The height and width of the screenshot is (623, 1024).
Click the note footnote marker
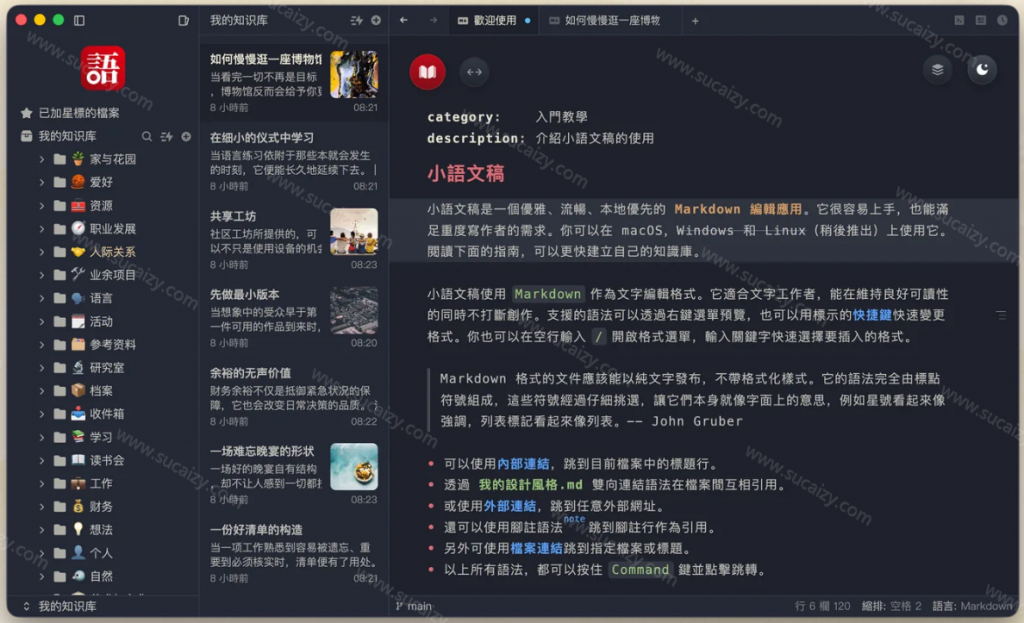pyautogui.click(x=575, y=519)
